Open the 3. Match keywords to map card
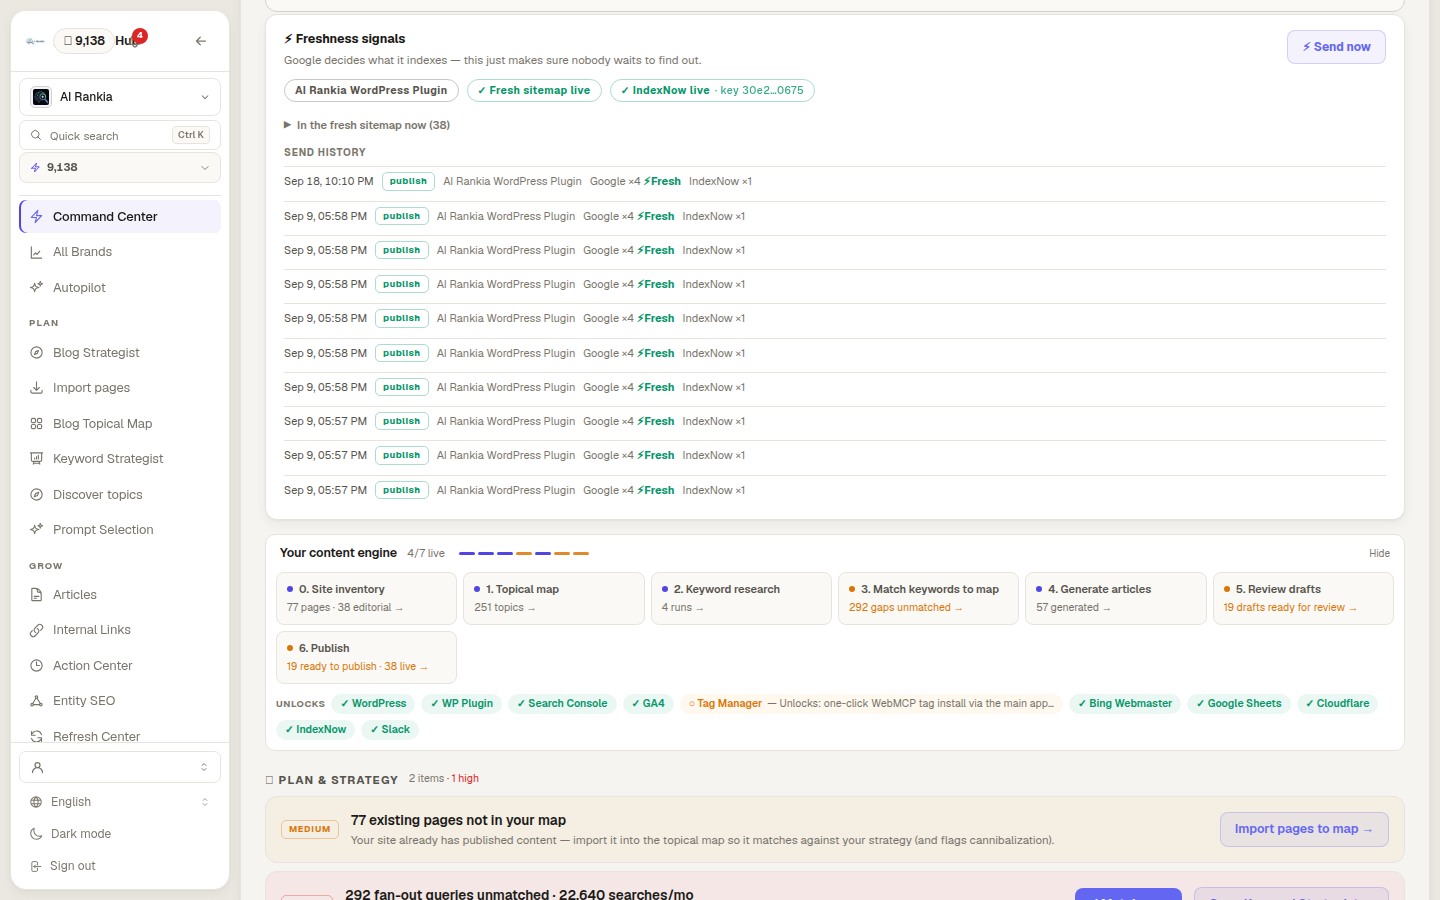 (928, 598)
